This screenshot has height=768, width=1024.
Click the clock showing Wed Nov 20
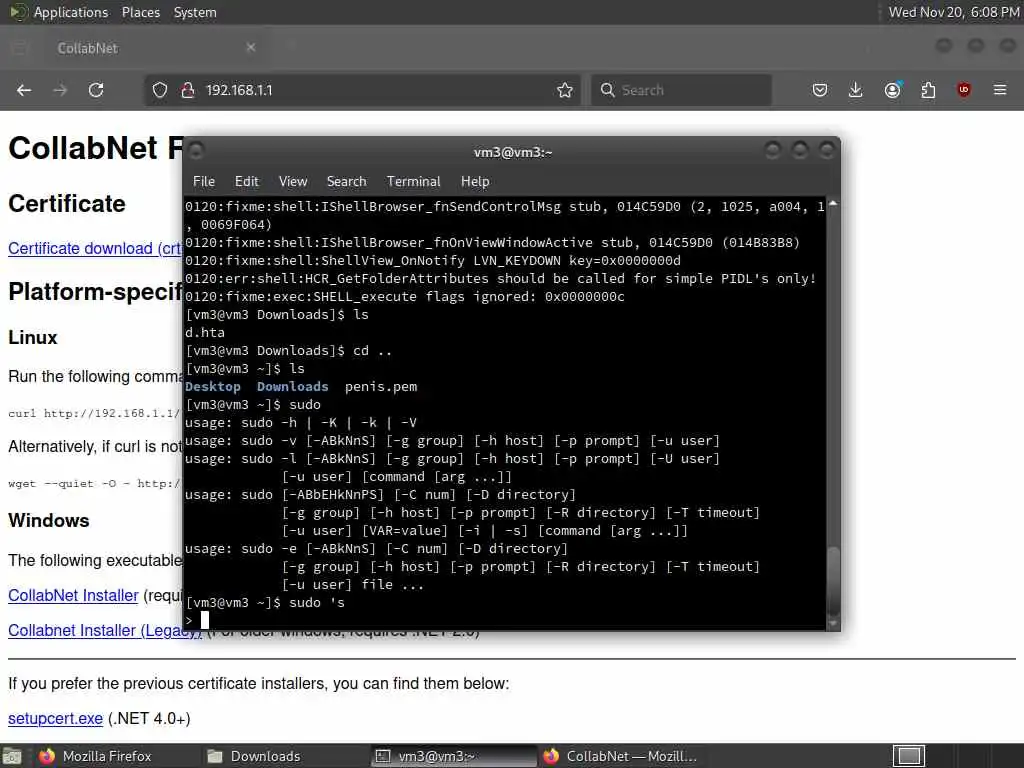click(953, 12)
